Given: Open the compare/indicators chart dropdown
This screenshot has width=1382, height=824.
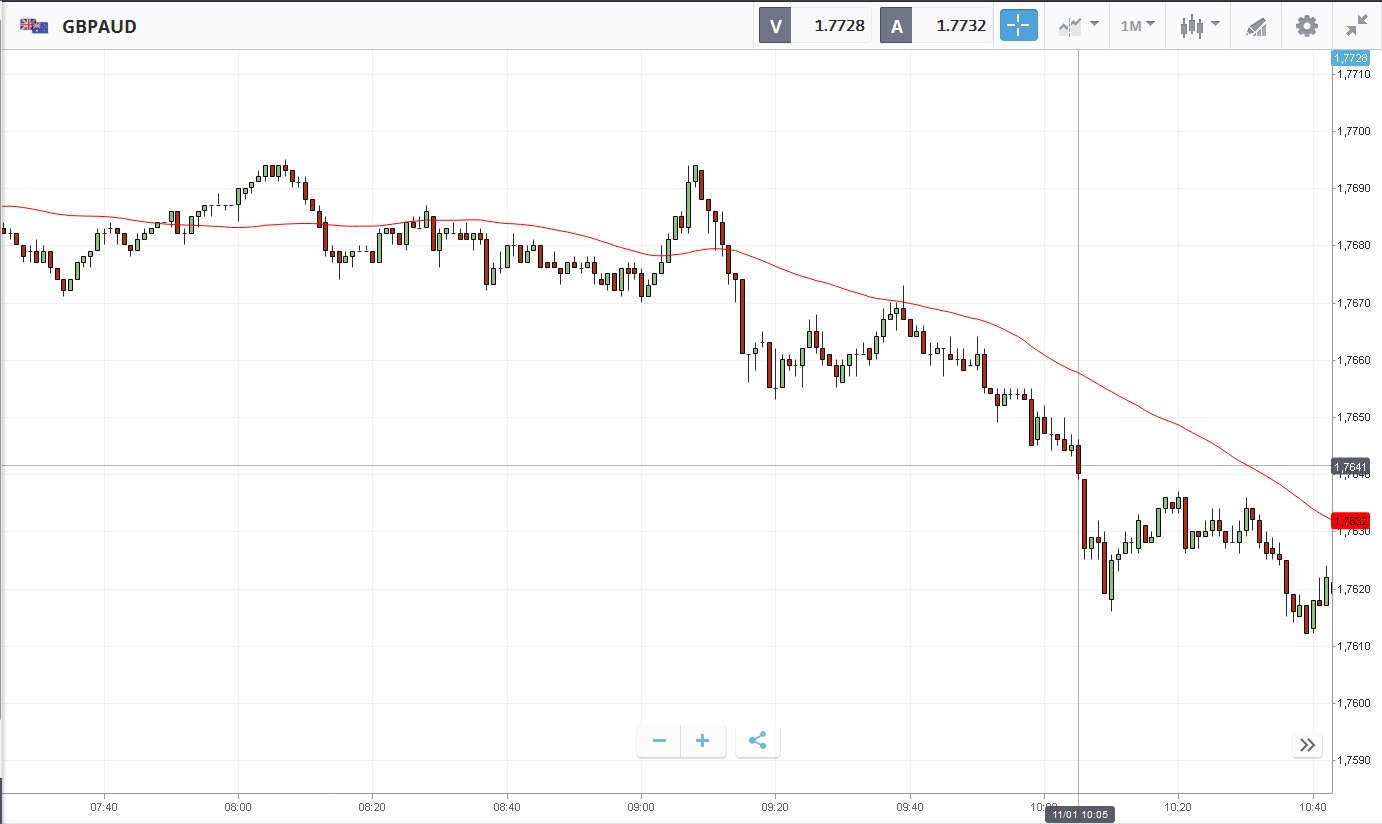Looking at the screenshot, I should 1078,26.
